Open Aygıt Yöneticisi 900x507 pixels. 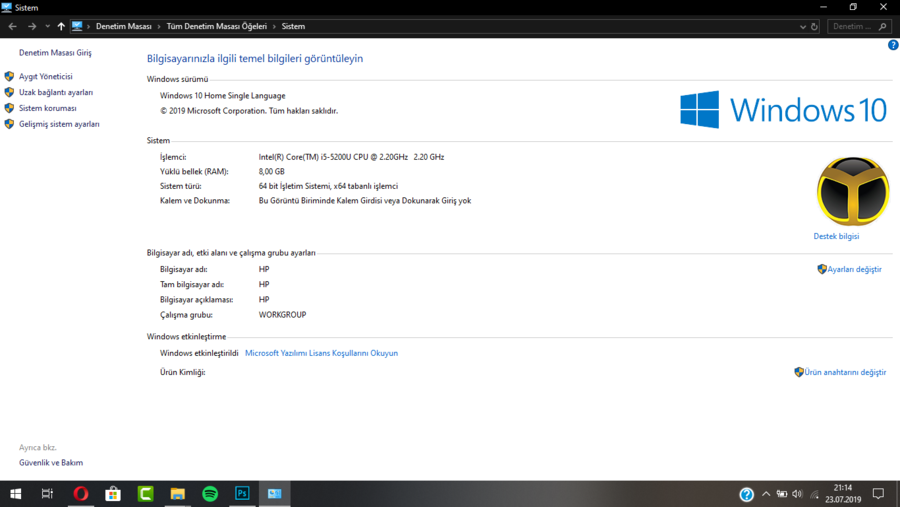[45, 76]
